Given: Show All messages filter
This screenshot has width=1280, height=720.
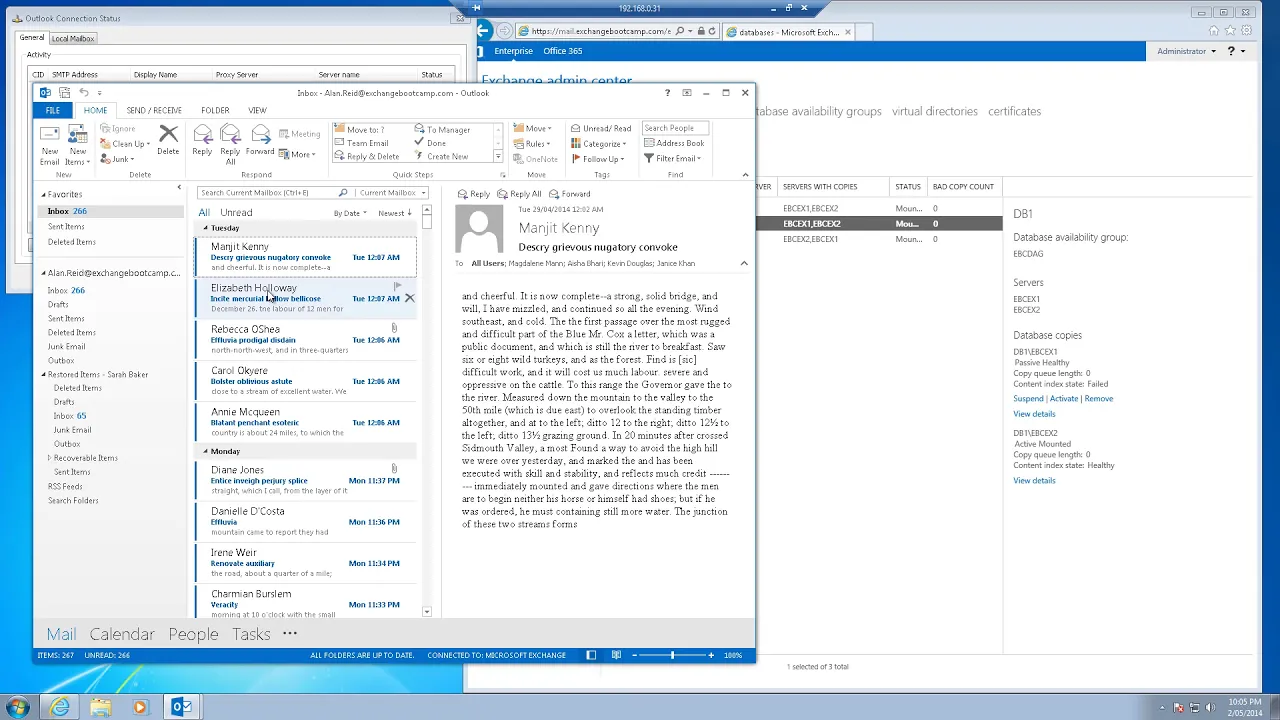Looking at the screenshot, I should coord(204,212).
